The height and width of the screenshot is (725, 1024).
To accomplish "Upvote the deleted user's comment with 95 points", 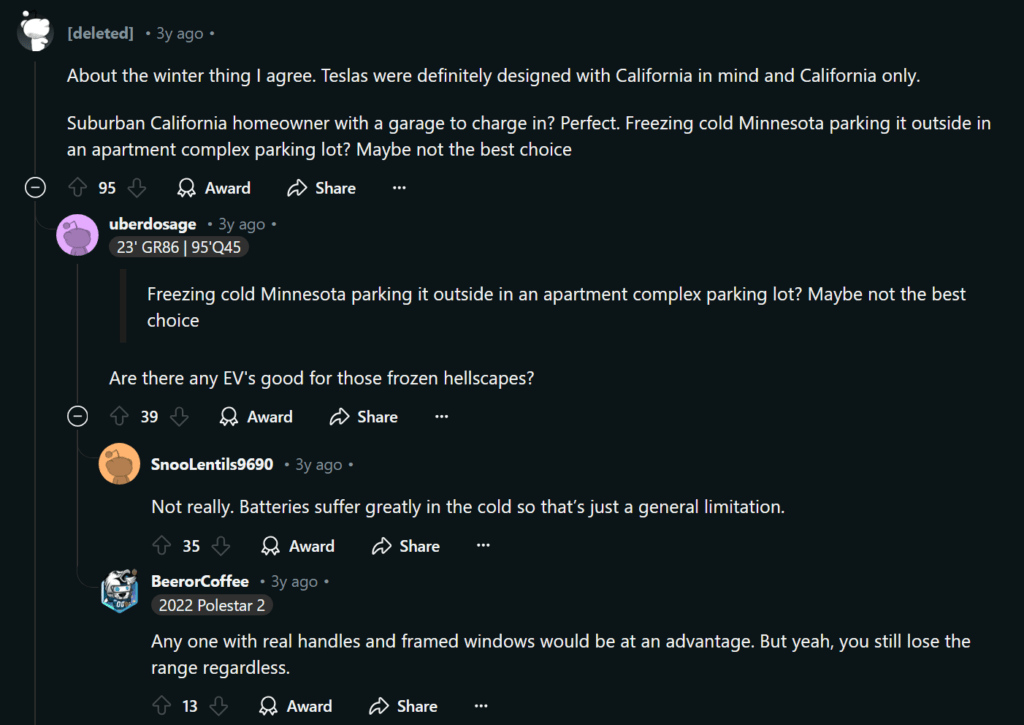I will pos(78,188).
